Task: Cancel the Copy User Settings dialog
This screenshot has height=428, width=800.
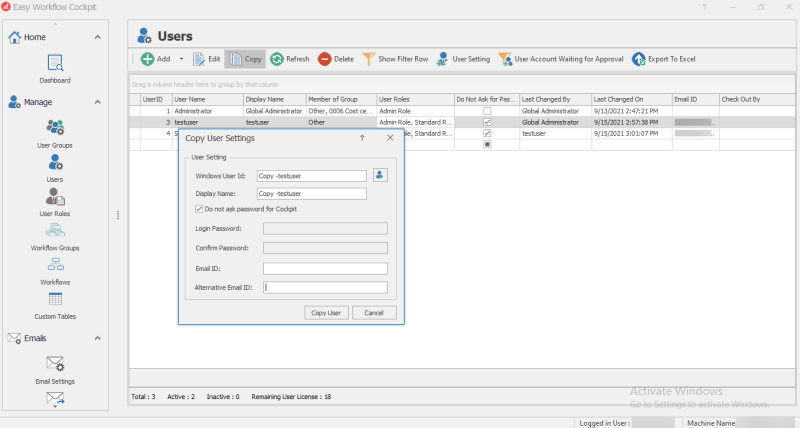Action: pyautogui.click(x=374, y=313)
